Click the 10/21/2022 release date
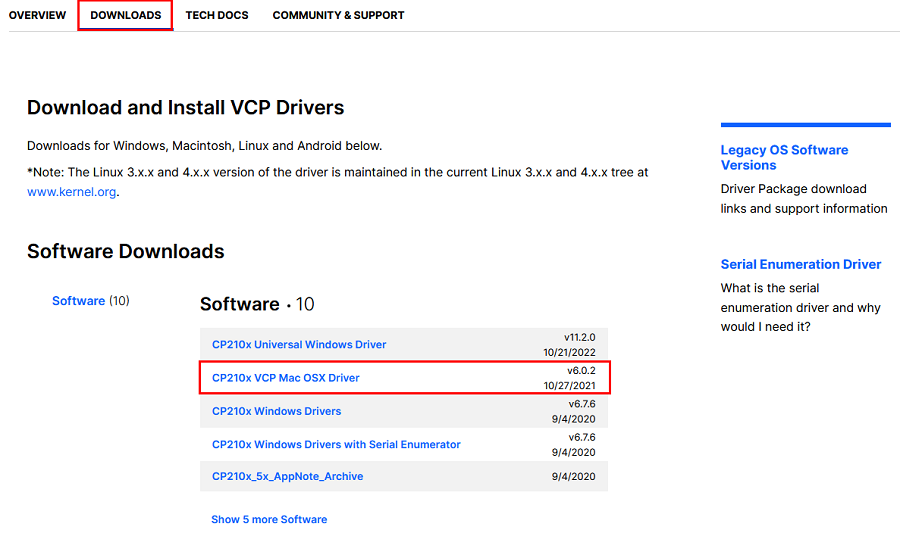Image resolution: width=900 pixels, height=533 pixels. click(x=569, y=352)
